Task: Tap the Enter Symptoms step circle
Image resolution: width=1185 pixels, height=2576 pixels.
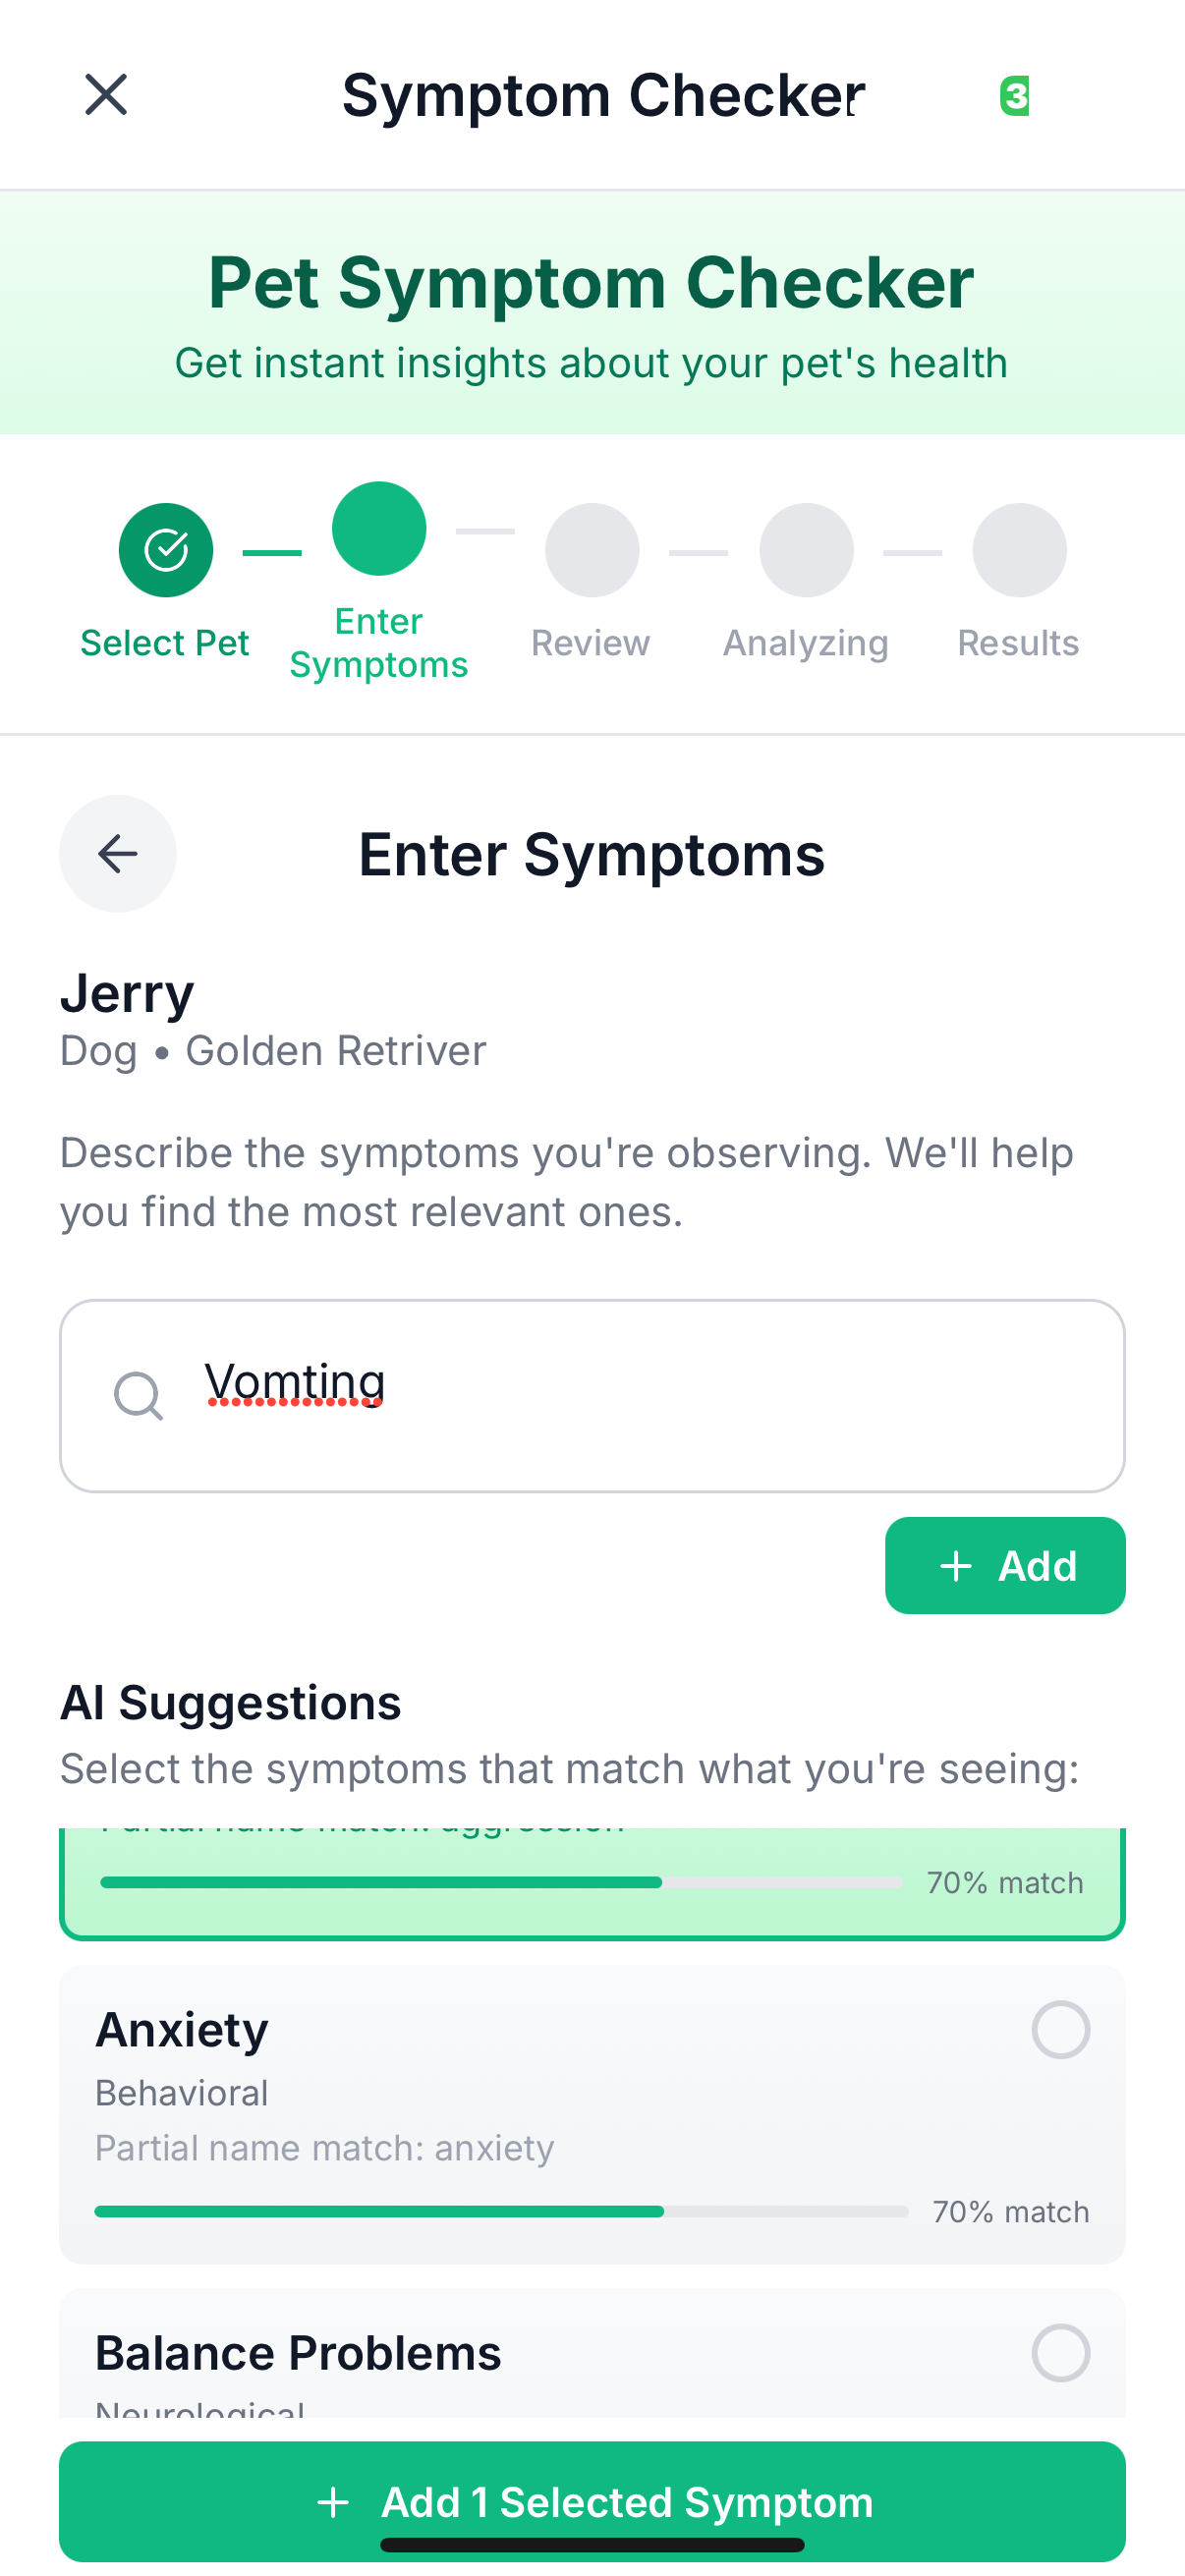Action: coord(379,529)
